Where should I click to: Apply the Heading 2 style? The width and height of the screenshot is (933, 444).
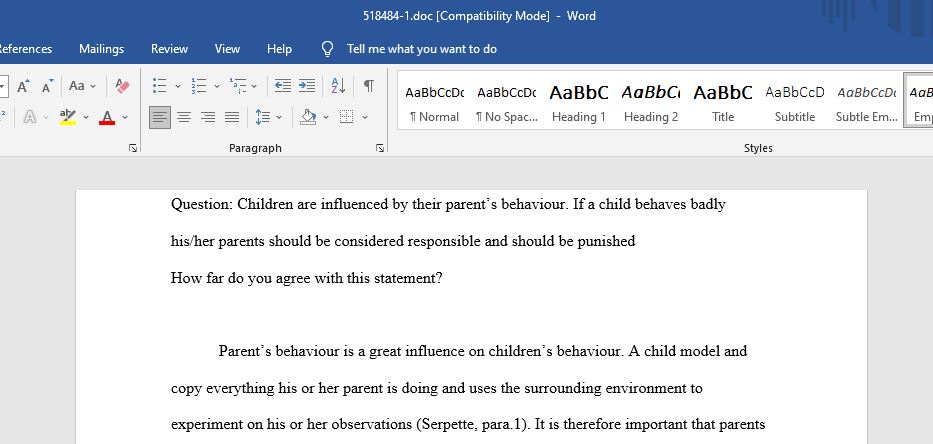click(x=651, y=100)
